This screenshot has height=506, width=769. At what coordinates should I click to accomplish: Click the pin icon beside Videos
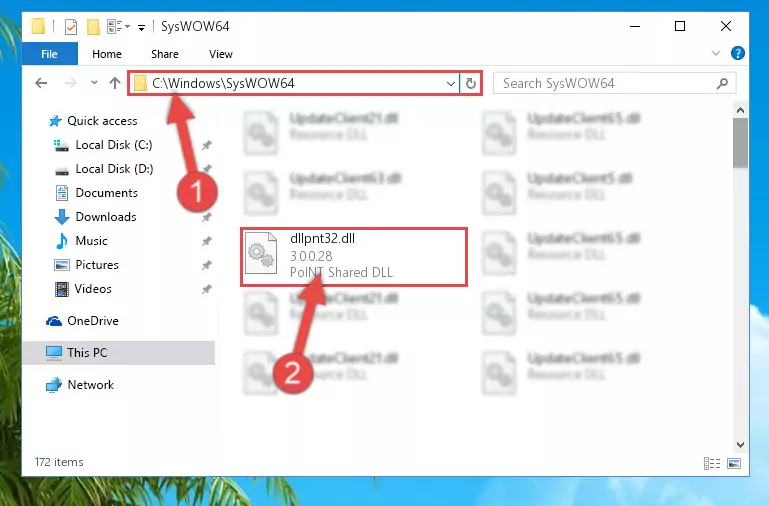(x=206, y=289)
